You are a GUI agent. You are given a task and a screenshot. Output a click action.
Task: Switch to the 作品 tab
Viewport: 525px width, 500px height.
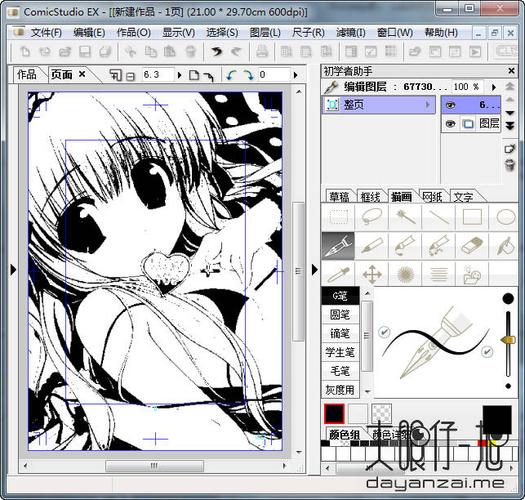tap(27, 74)
